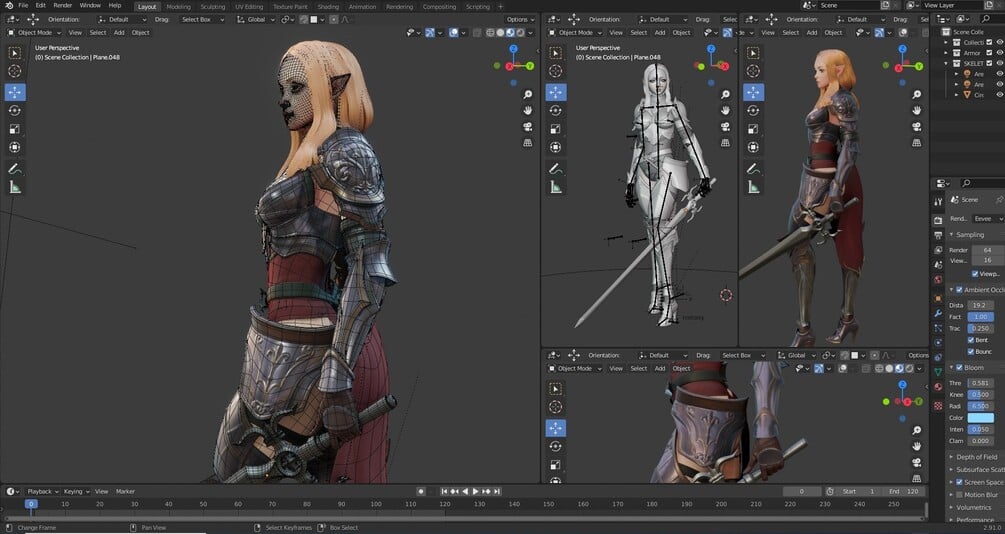Open the Texture checker properties tab

pyautogui.click(x=938, y=406)
